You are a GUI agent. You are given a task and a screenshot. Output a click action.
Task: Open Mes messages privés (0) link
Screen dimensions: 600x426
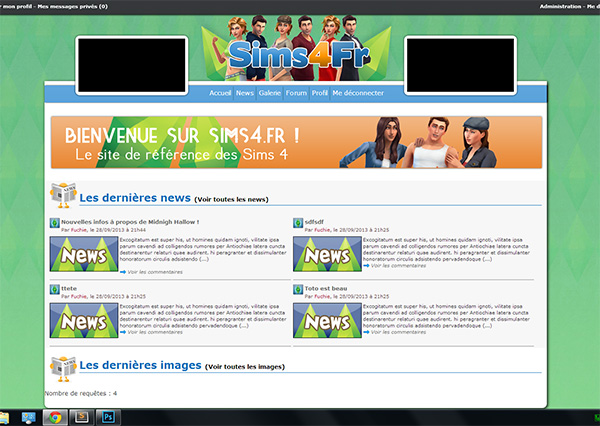coord(73,7)
